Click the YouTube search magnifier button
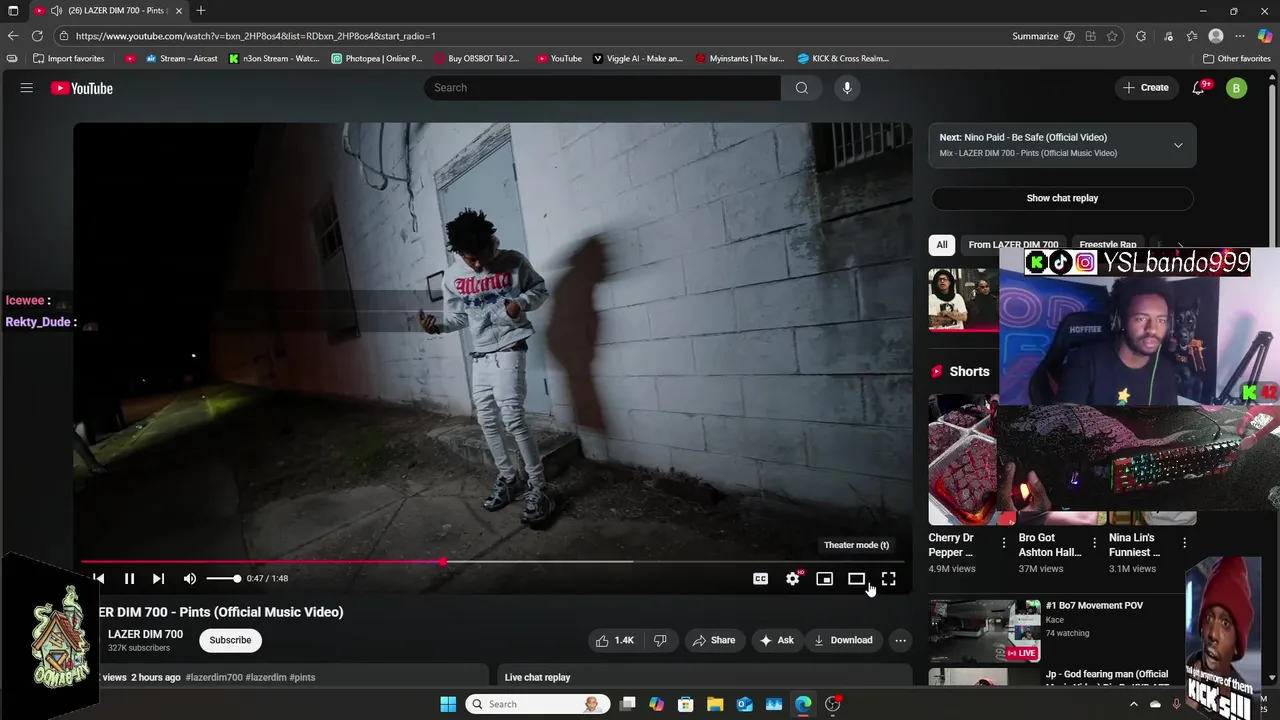 click(x=802, y=88)
